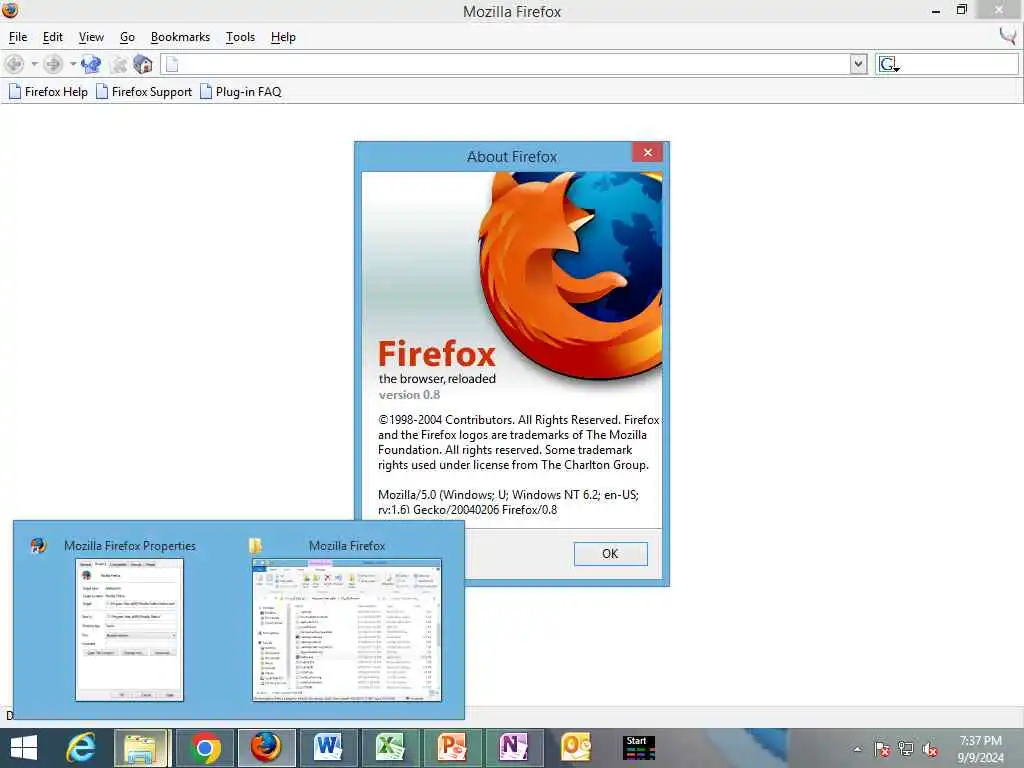Click the icon beside the Mozilla Firefox Properties title

39,545
